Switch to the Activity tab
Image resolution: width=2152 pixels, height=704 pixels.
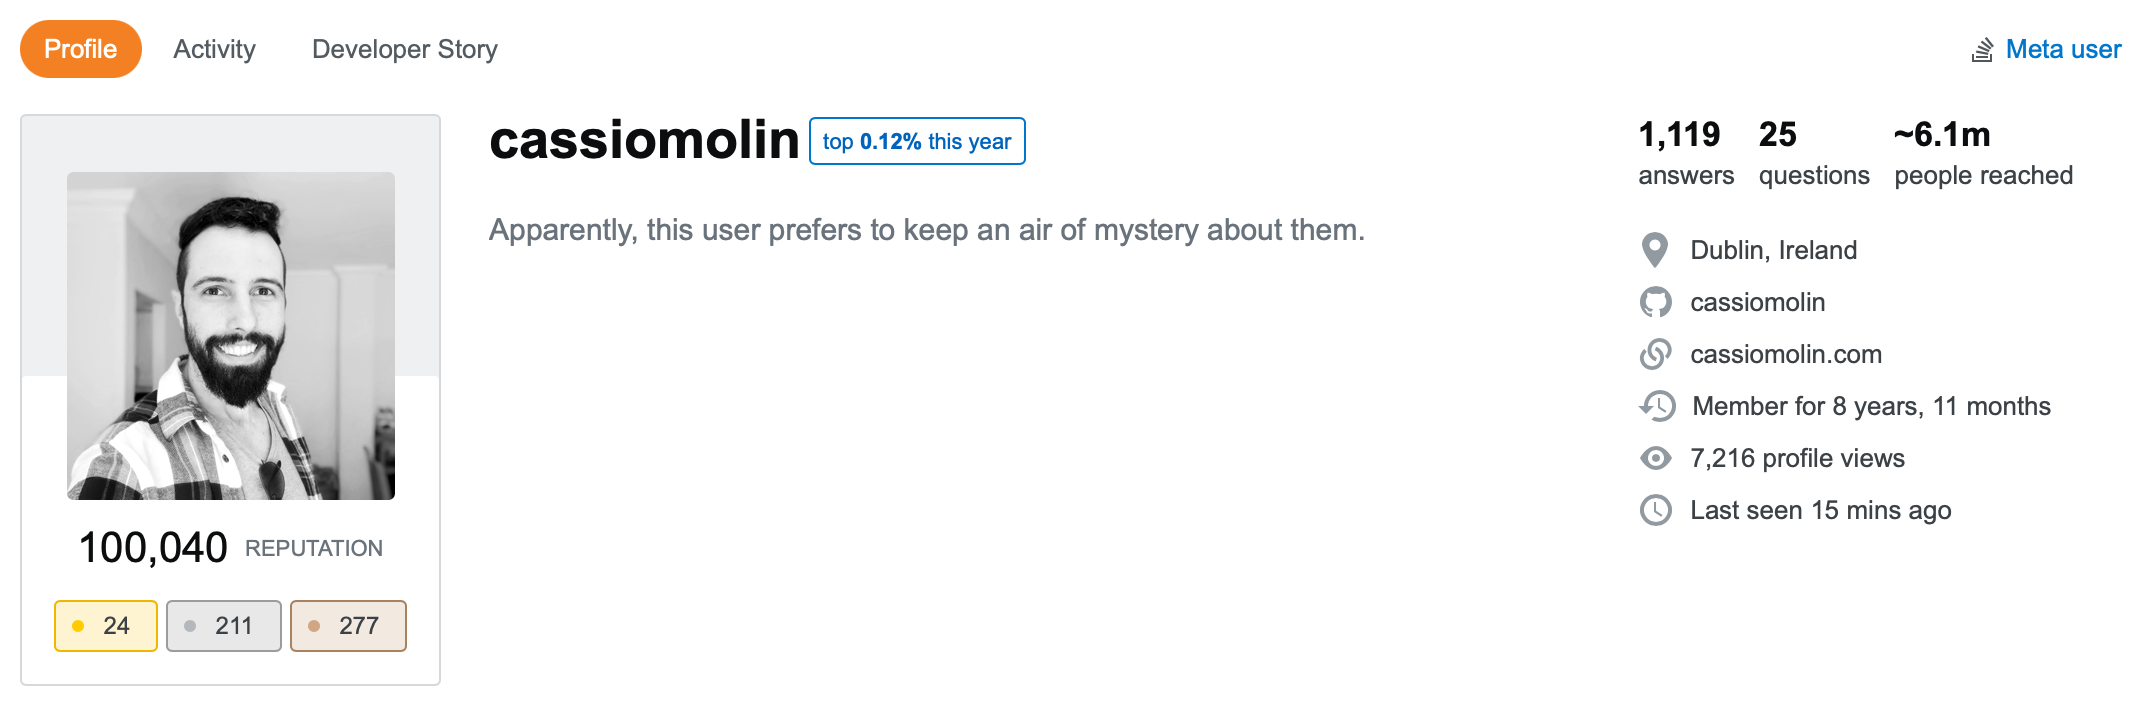pos(214,49)
